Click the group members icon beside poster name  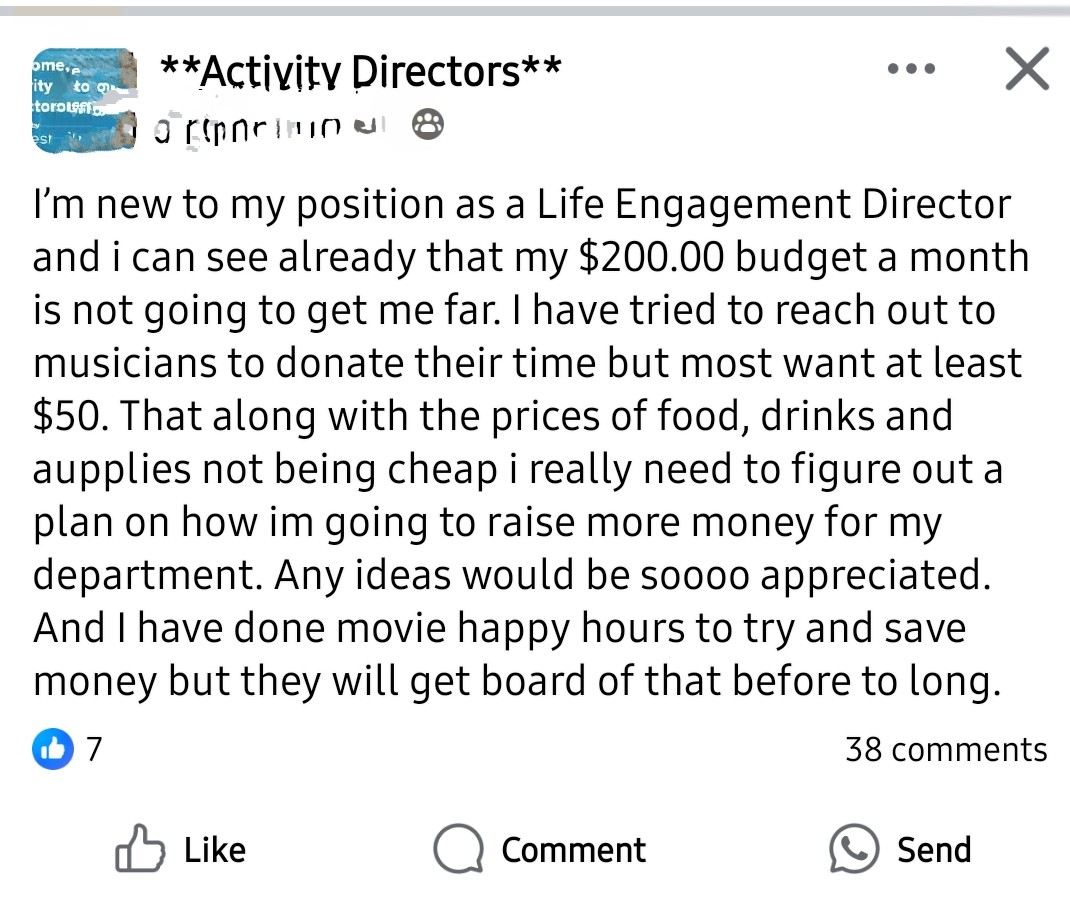point(428,125)
